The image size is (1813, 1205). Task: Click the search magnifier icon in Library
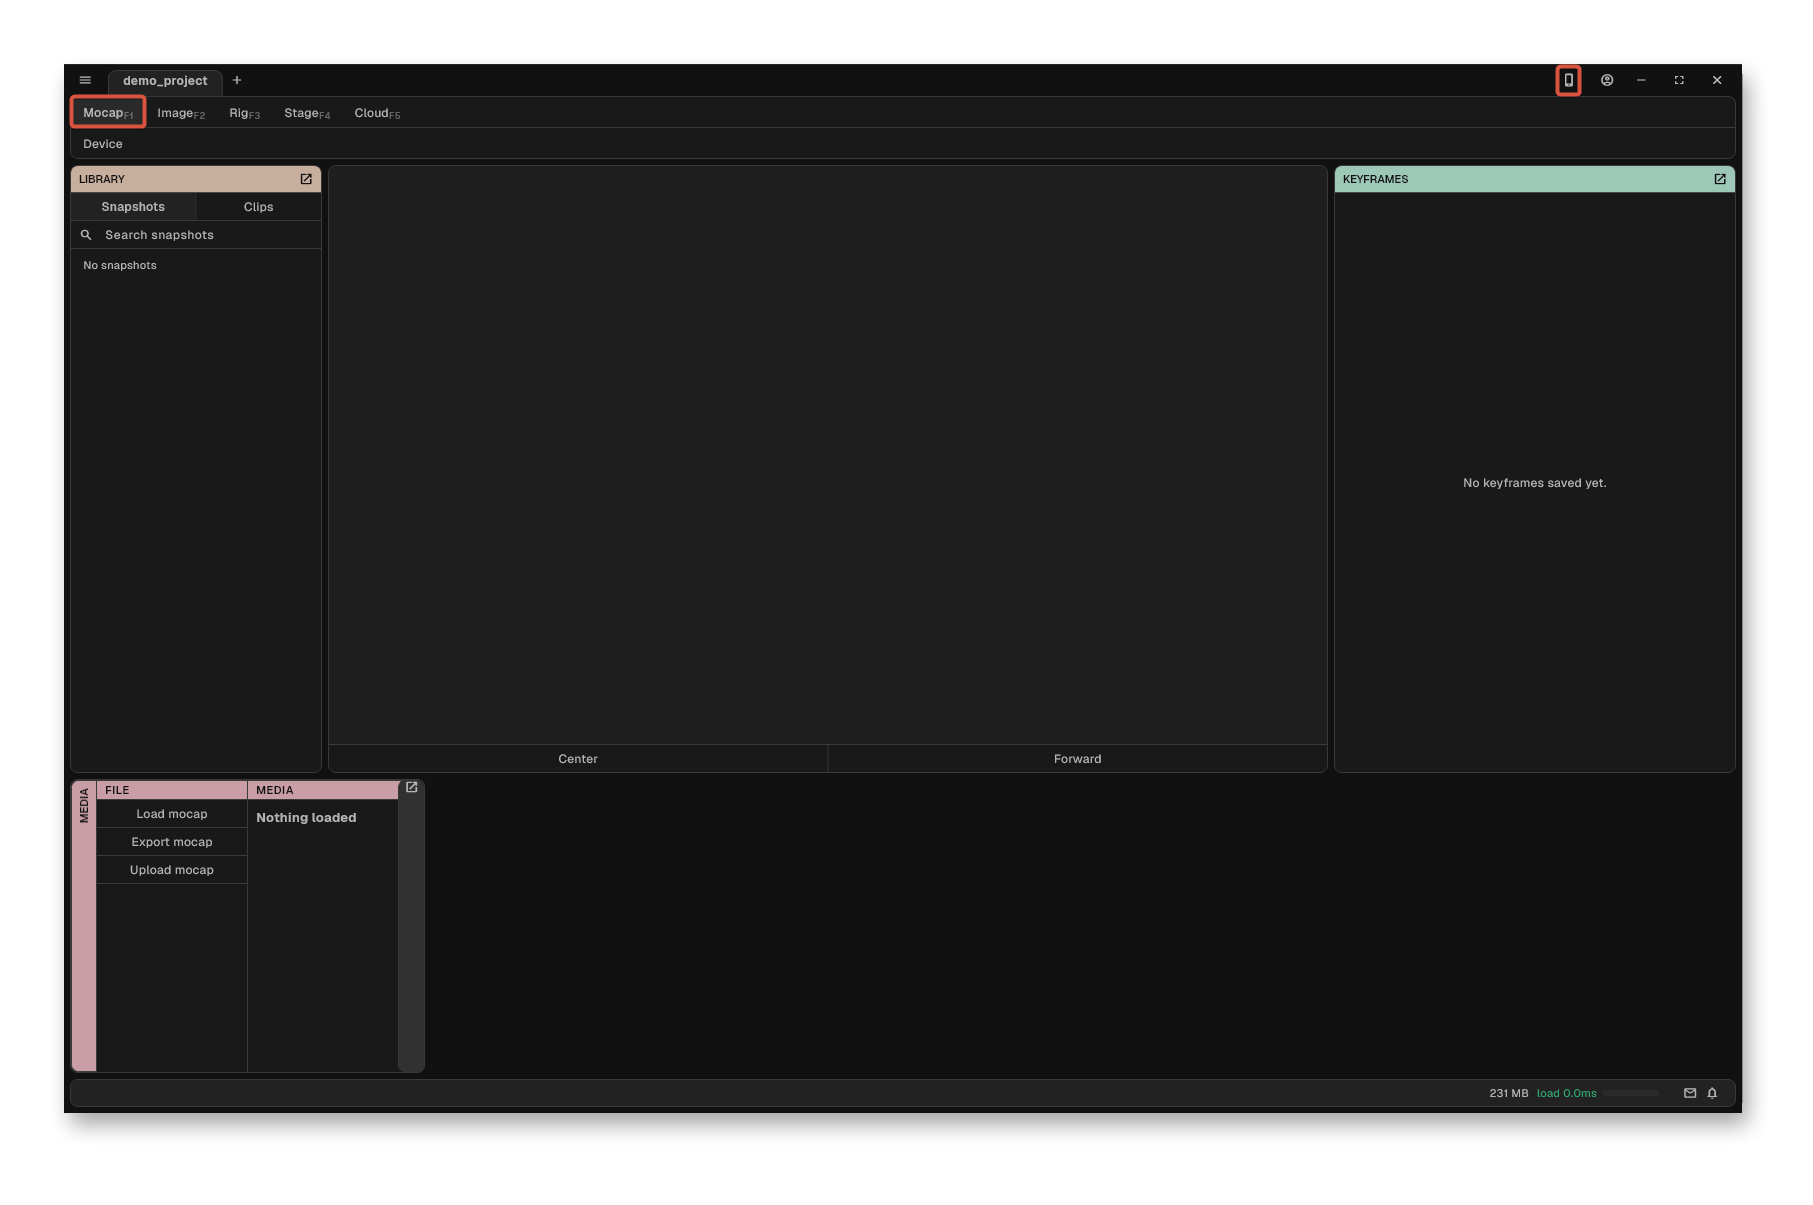[86, 235]
